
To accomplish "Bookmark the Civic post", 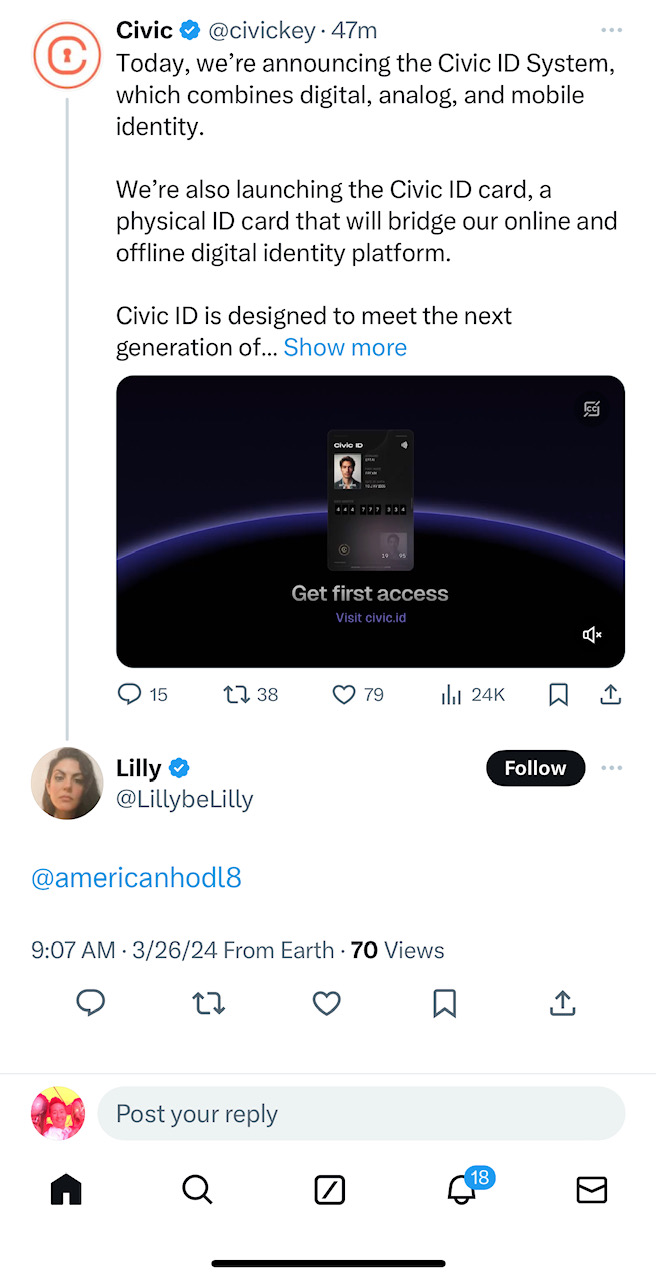I will click(558, 694).
